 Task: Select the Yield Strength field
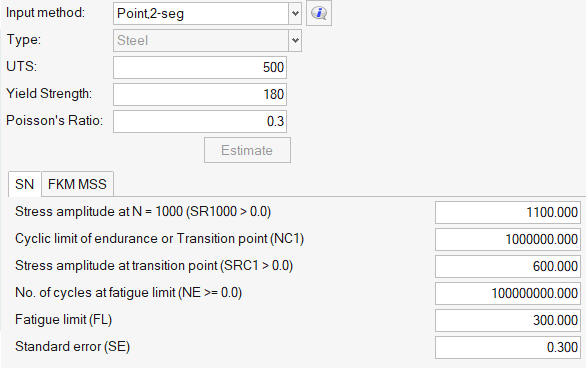[x=200, y=95]
